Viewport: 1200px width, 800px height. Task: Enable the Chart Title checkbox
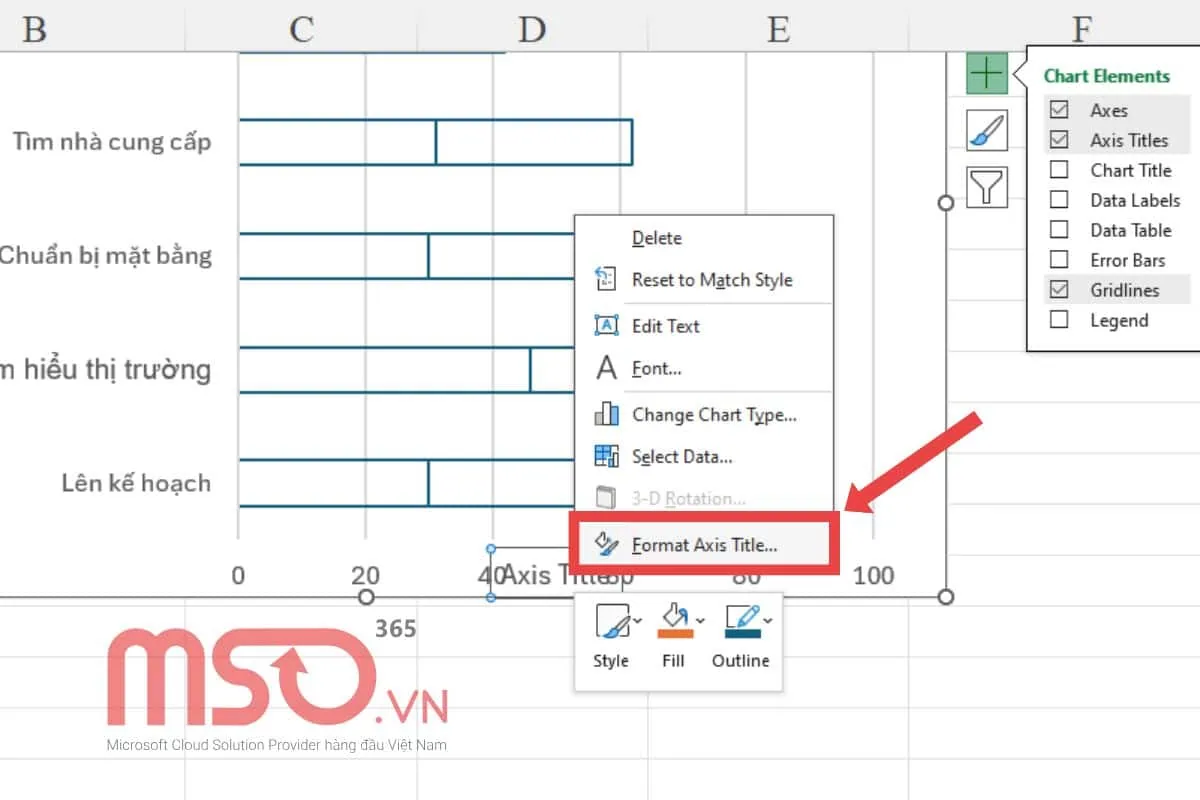click(x=1058, y=170)
